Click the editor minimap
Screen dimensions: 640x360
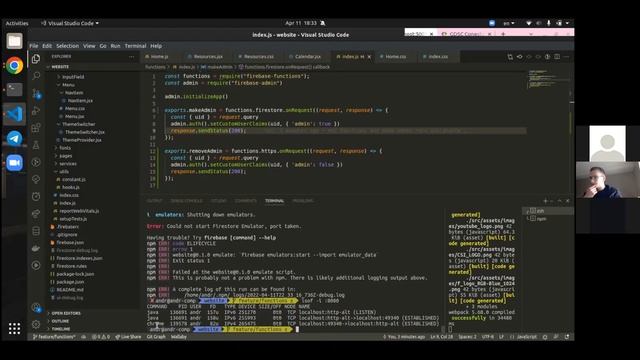tap(548, 80)
